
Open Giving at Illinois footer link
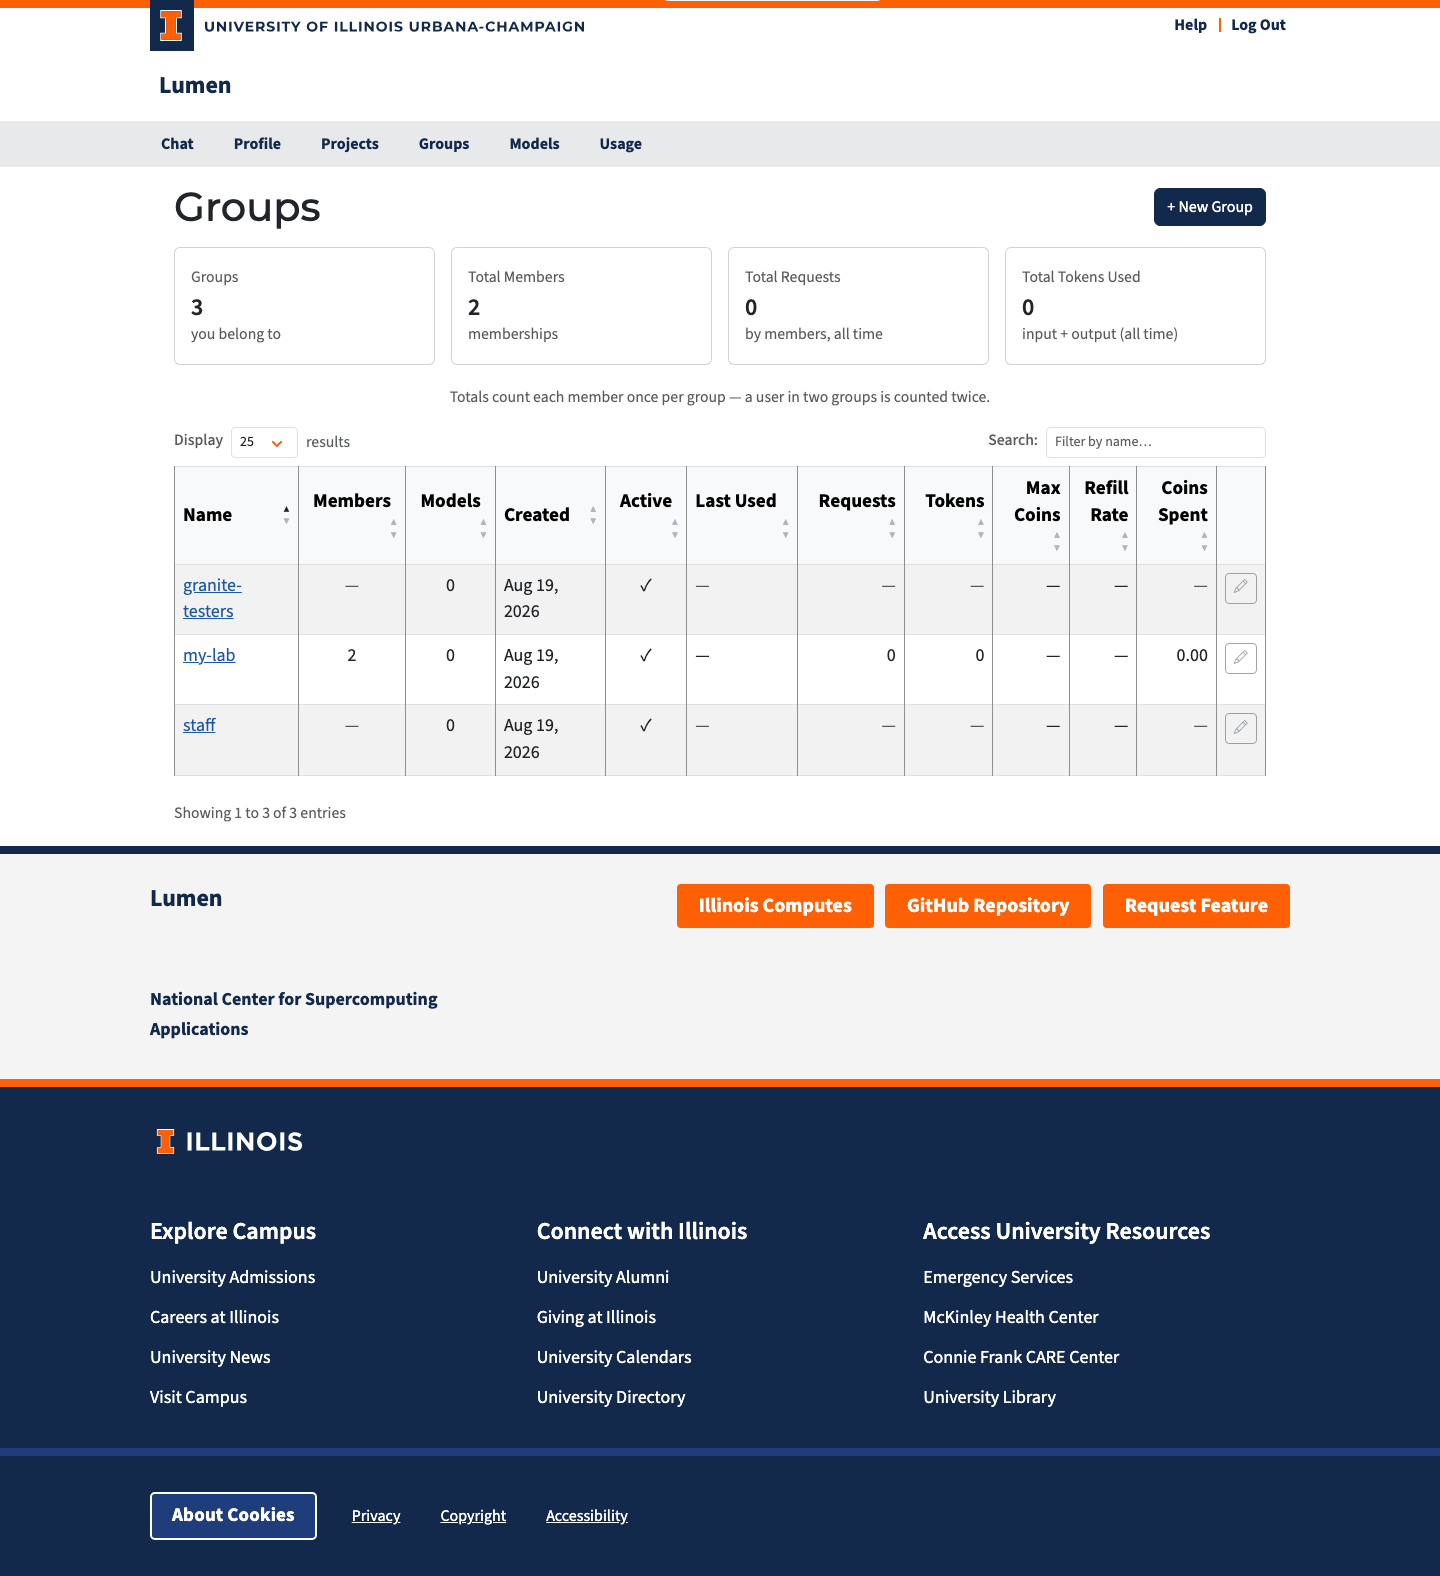pos(596,1317)
